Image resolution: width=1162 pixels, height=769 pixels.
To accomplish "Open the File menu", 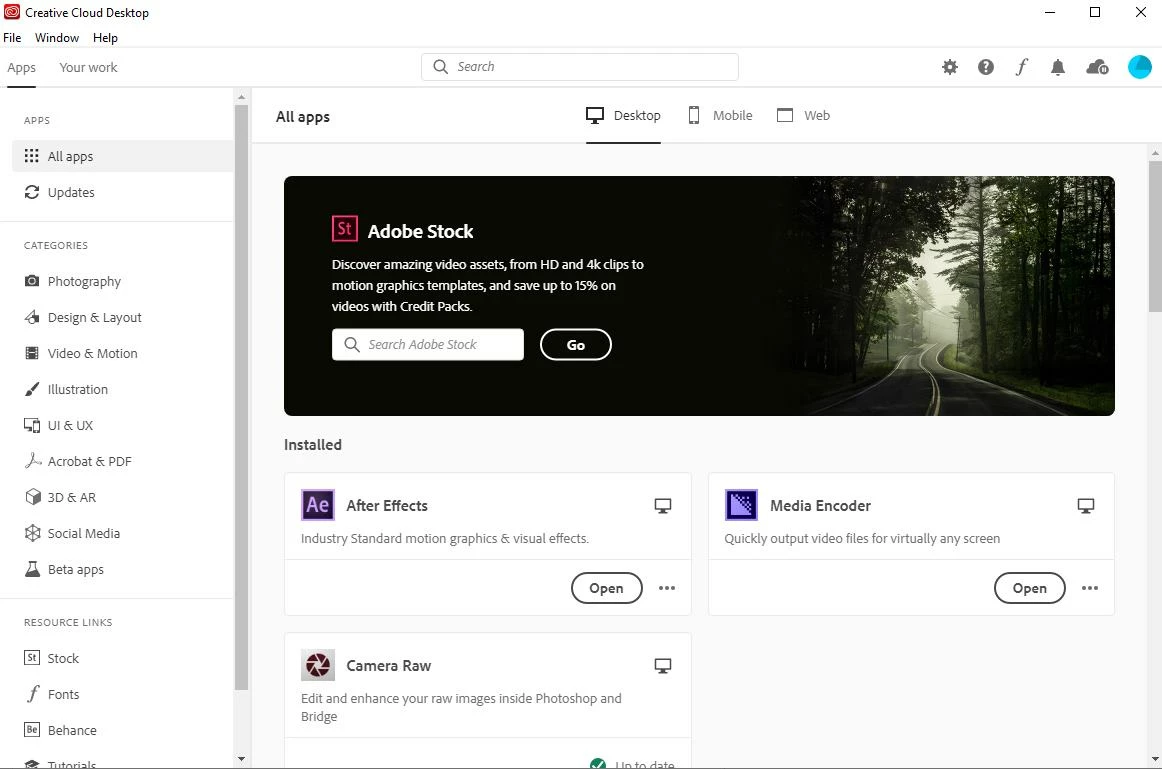I will [x=12, y=38].
